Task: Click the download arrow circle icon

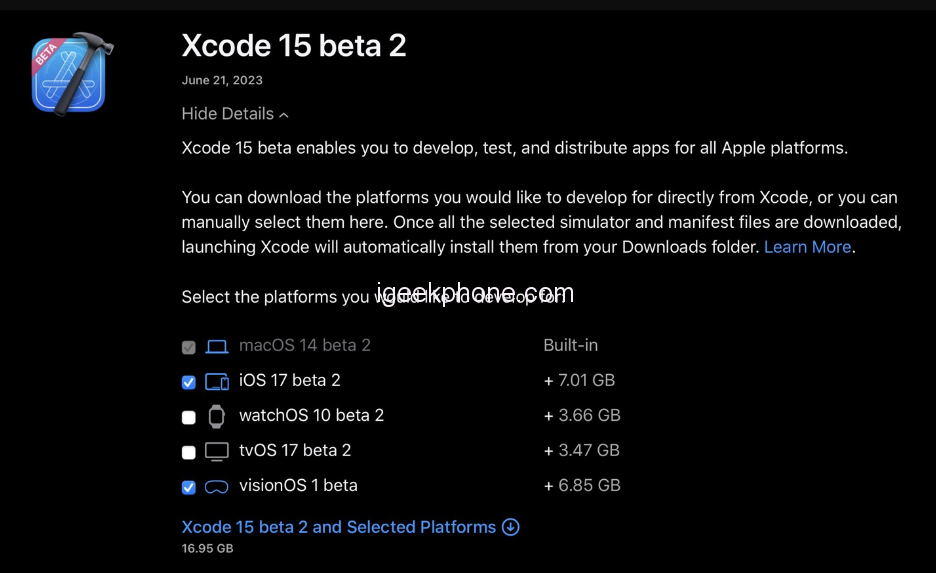Action: coord(511,527)
